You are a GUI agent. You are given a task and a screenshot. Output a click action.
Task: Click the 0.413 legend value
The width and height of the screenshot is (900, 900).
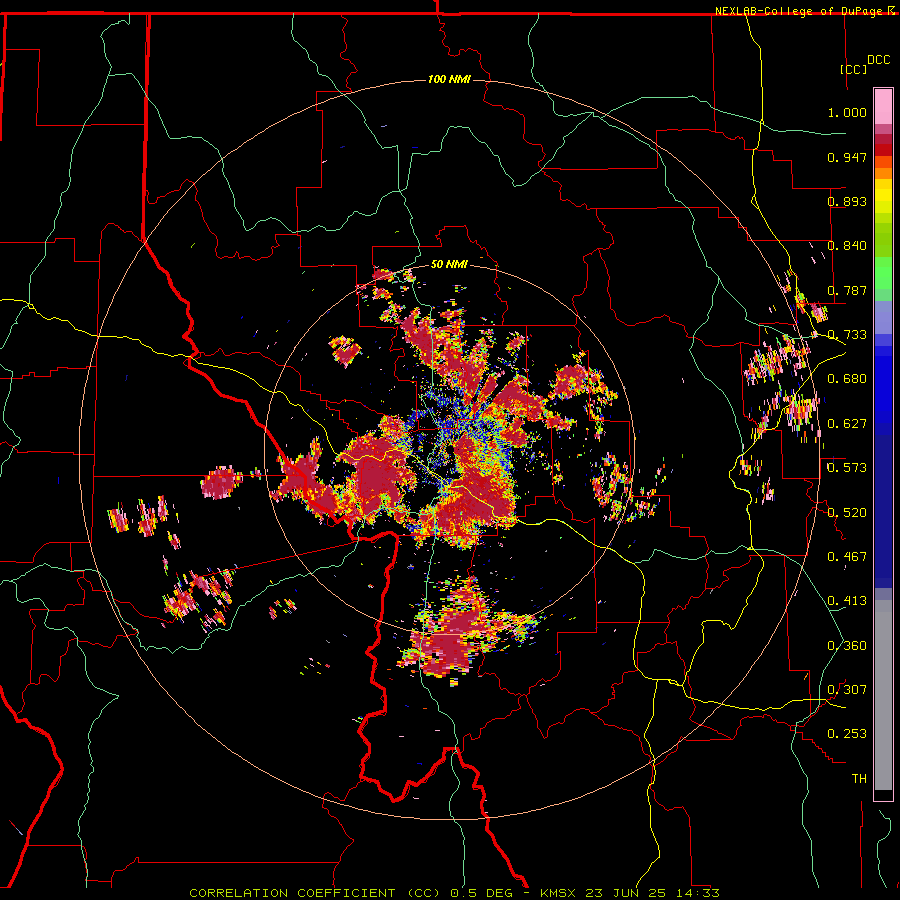click(x=847, y=601)
